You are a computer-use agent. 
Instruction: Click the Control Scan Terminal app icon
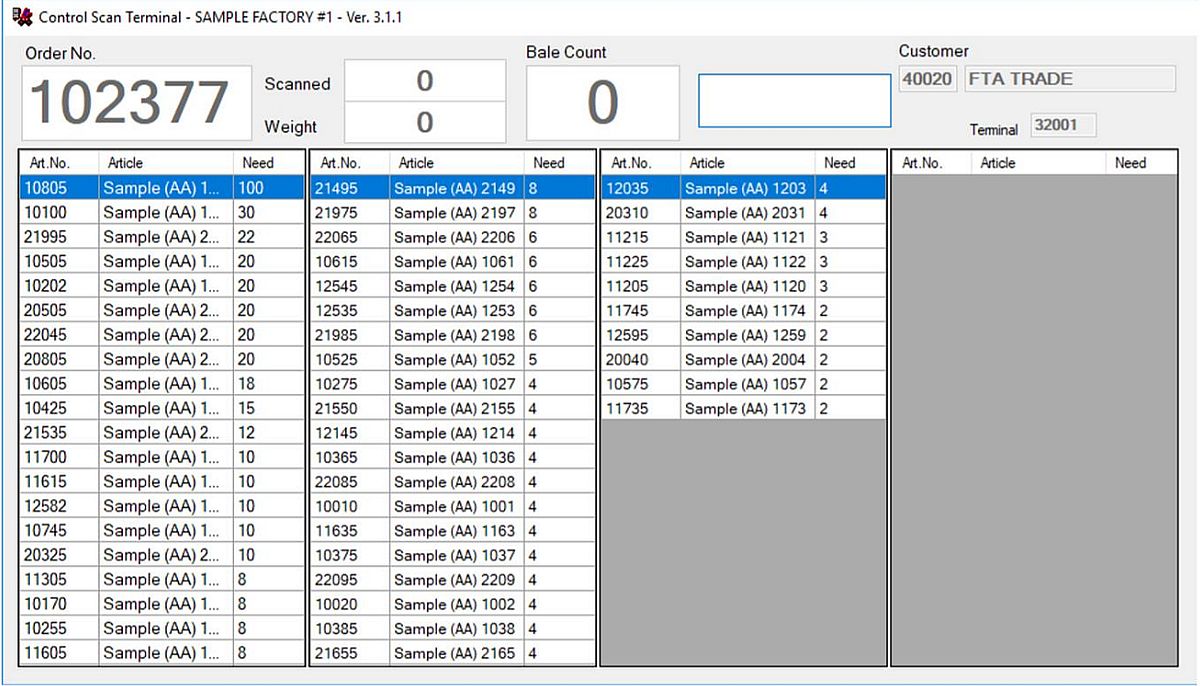tap(22, 17)
